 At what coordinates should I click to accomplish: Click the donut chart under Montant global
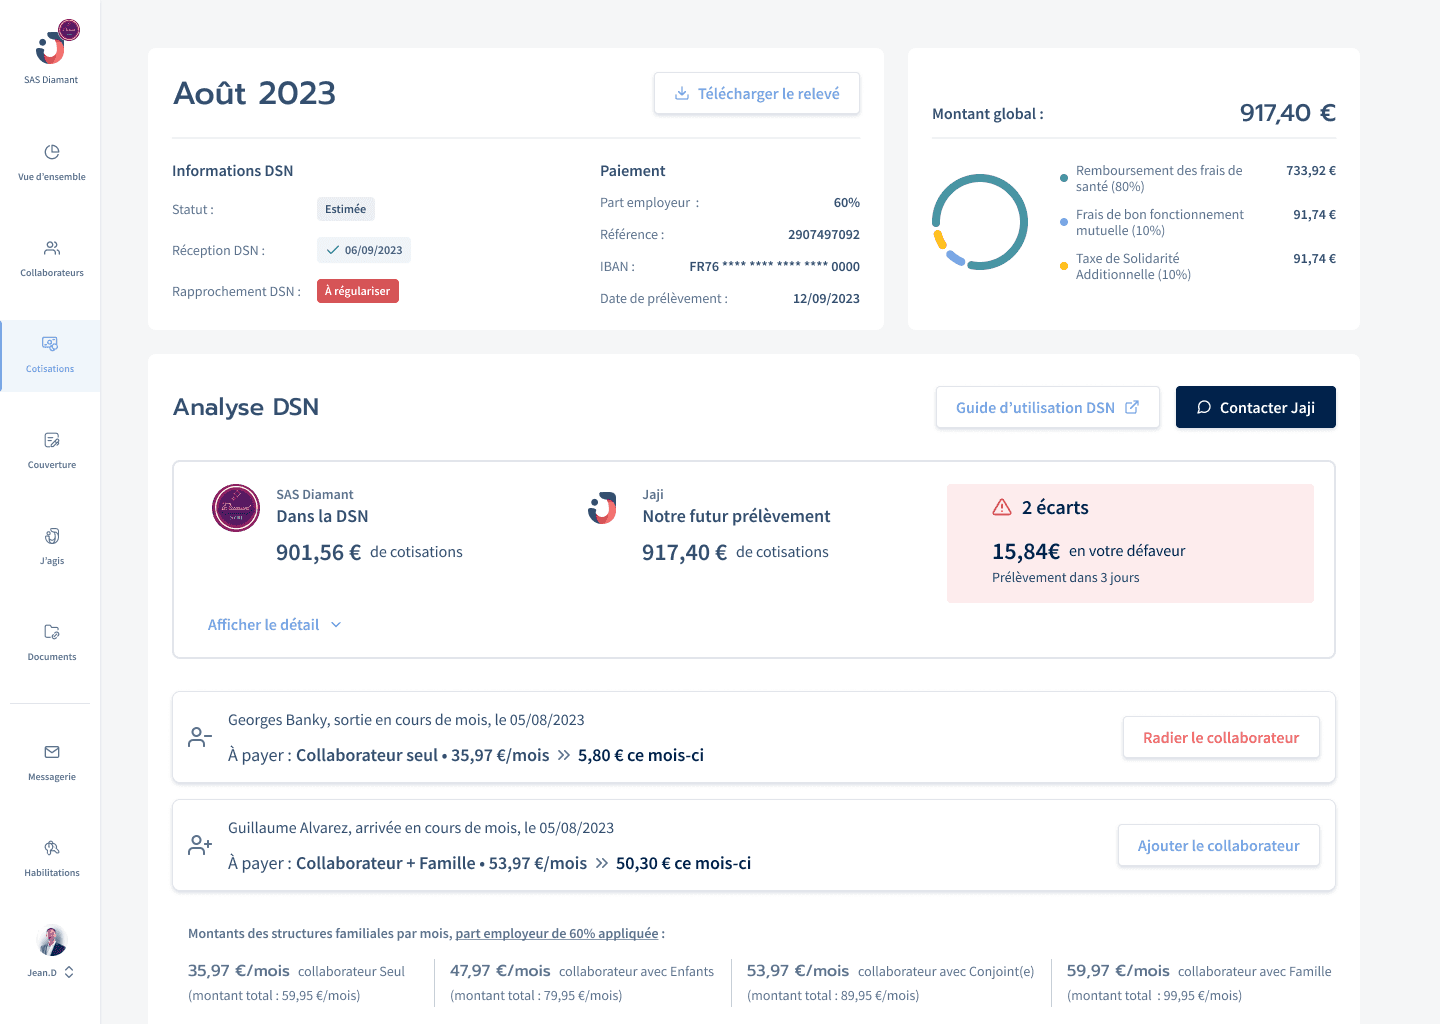[980, 222]
